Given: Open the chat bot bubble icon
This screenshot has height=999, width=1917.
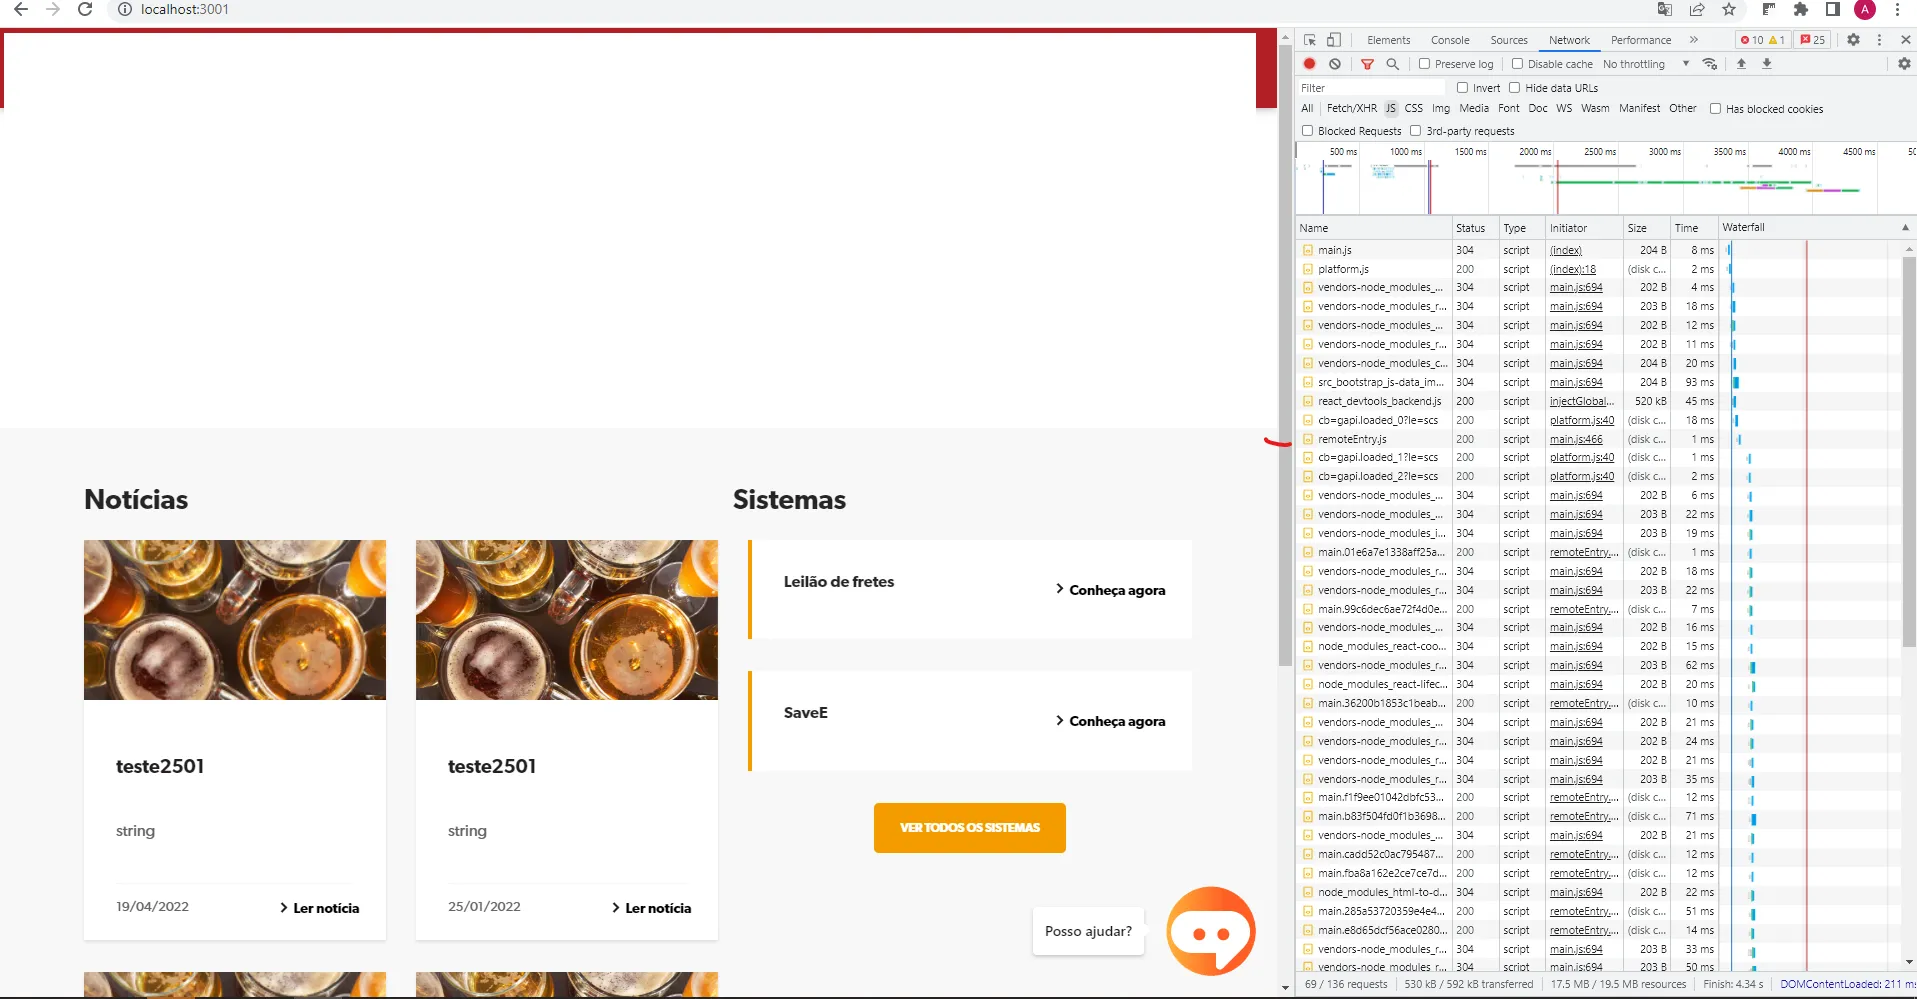Looking at the screenshot, I should (1211, 931).
